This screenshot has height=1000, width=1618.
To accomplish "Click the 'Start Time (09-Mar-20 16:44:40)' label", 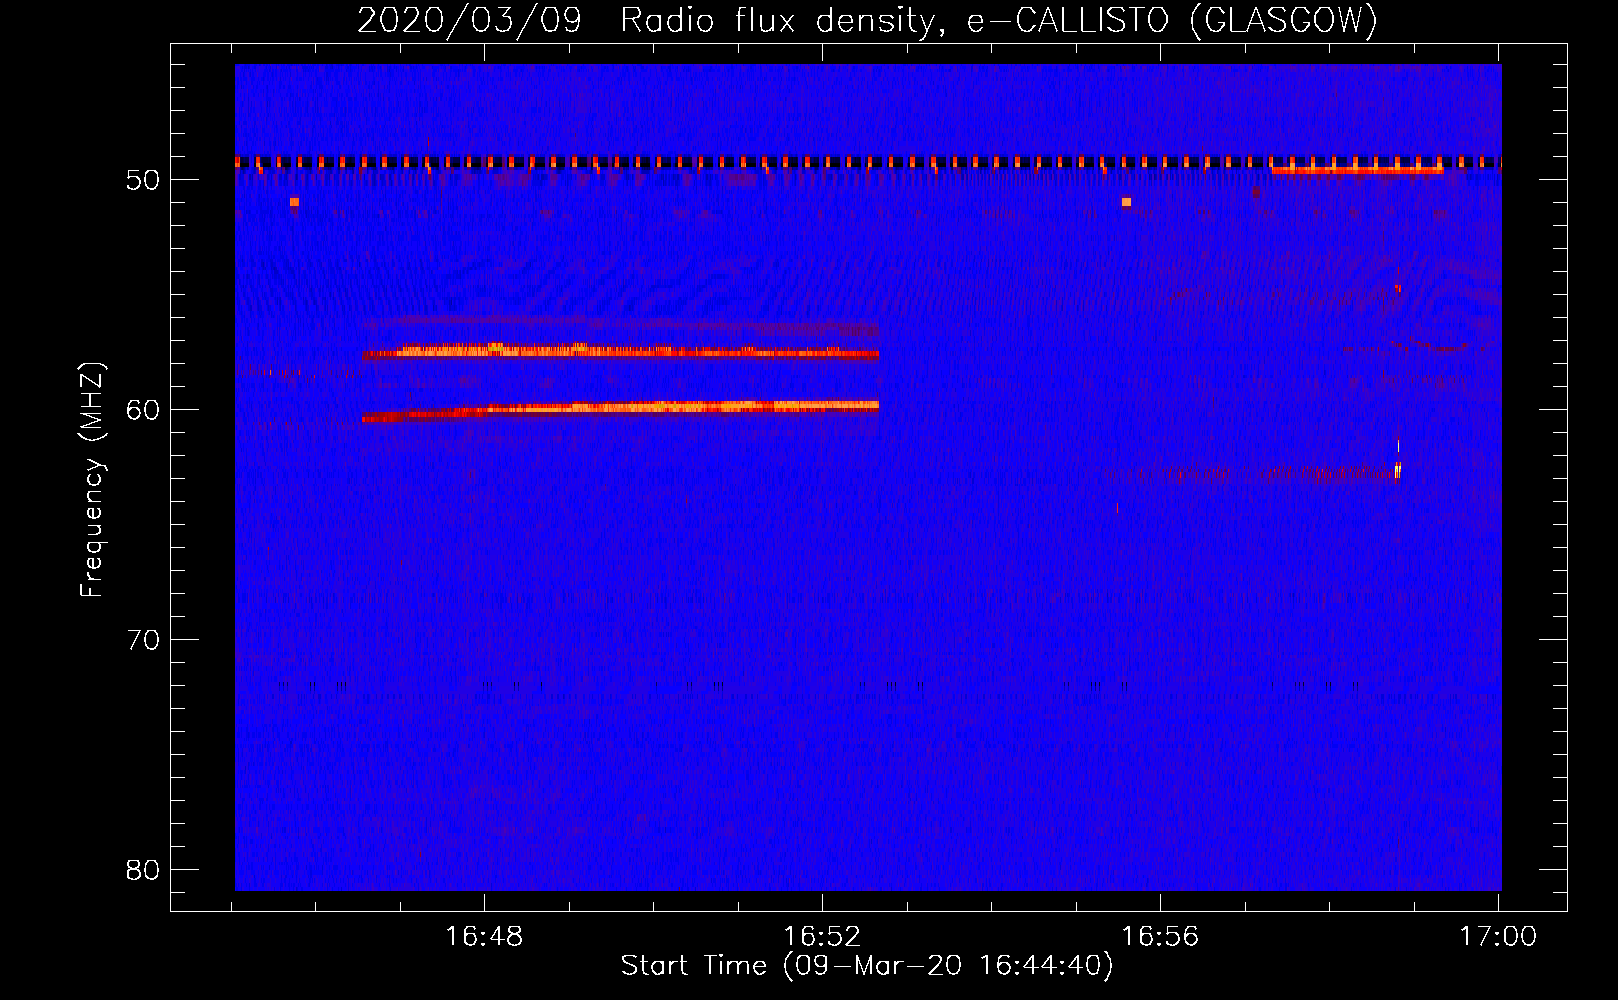I will coord(867,965).
